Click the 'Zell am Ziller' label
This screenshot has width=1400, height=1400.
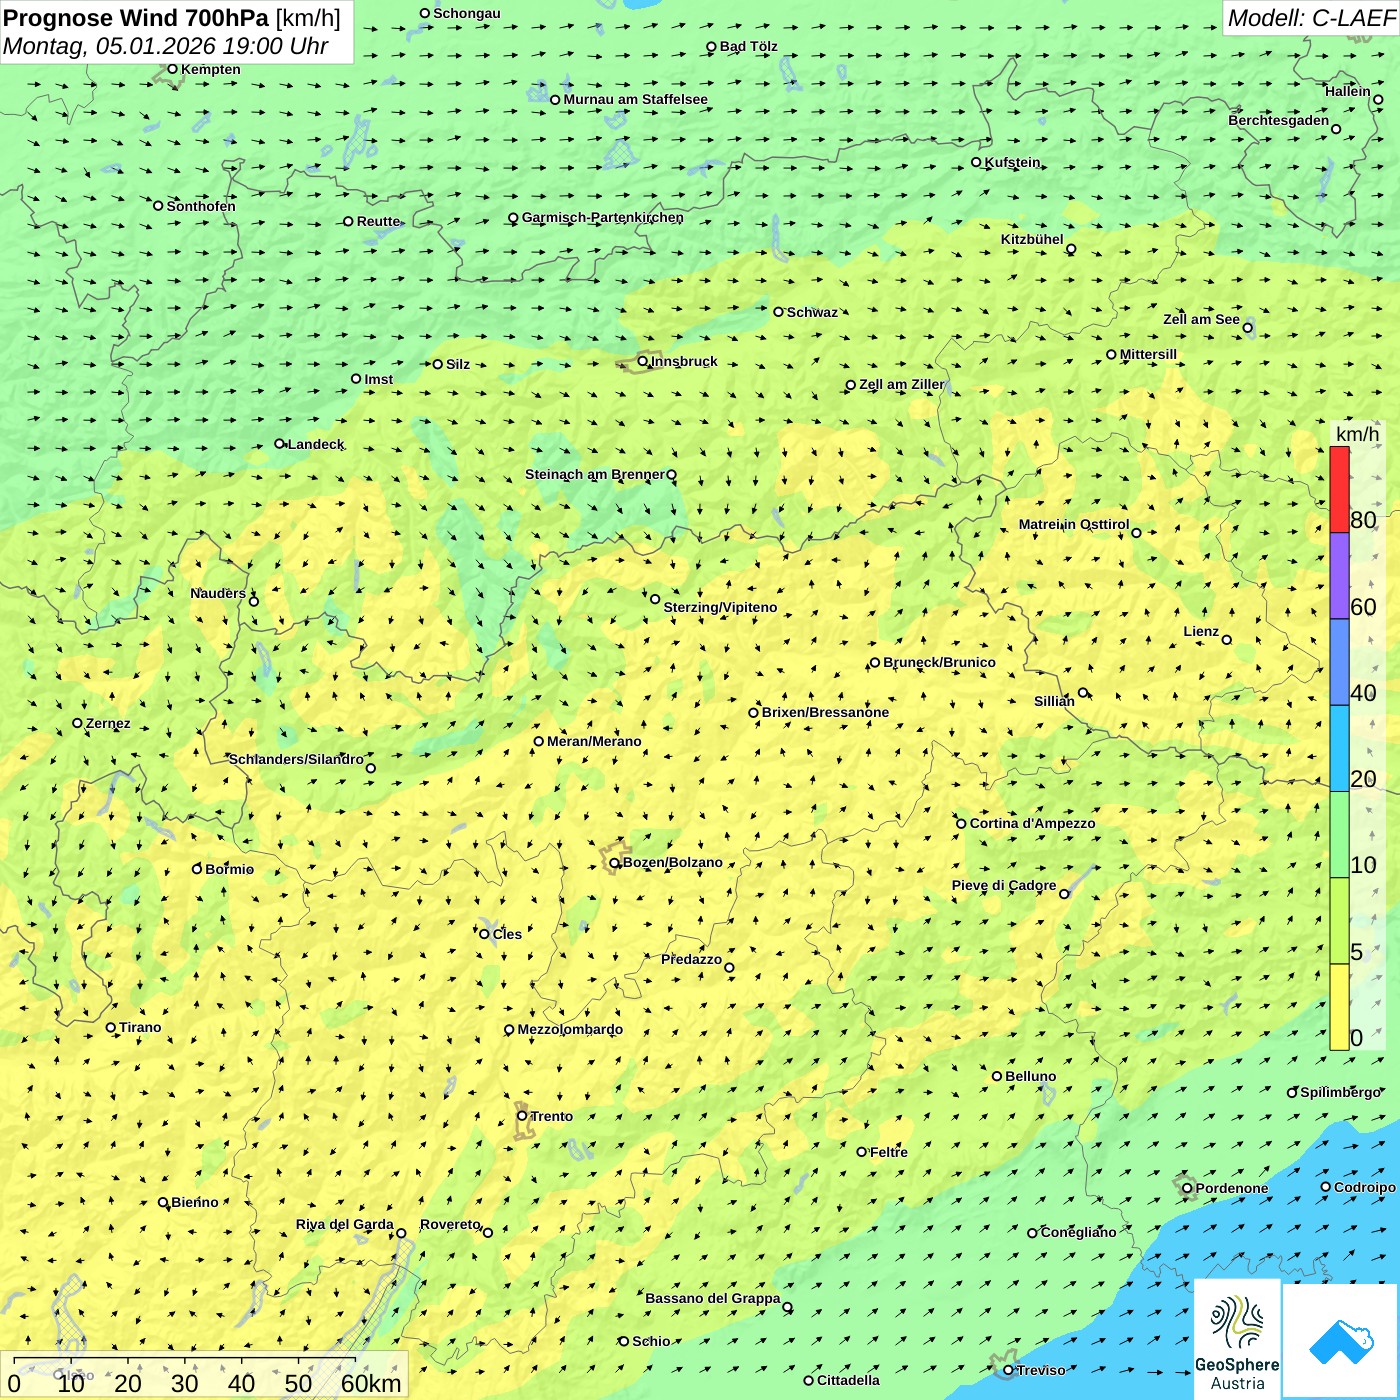coord(902,384)
